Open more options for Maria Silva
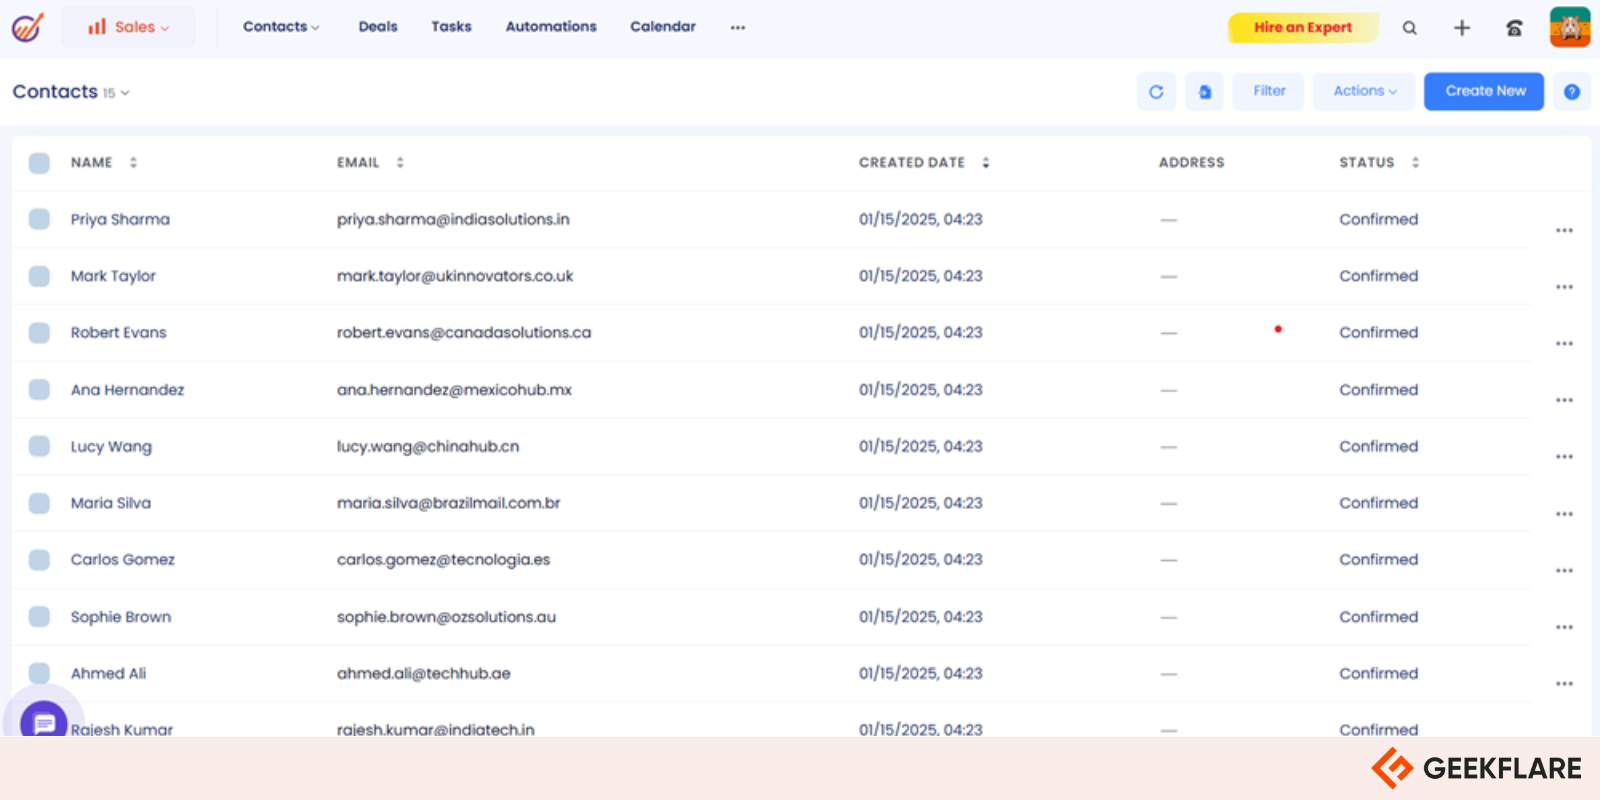Screen dimensions: 1600x800 1564,514
